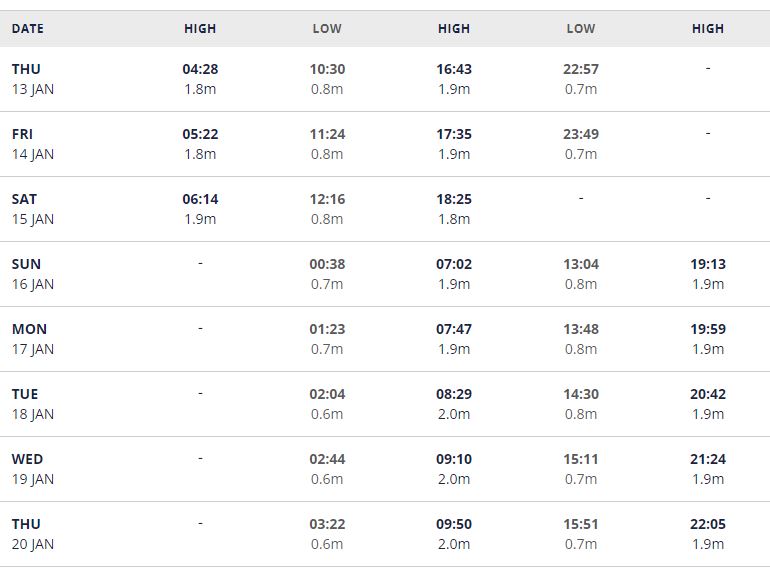Click the 04:28 high tide time
Image resolution: width=770 pixels, height=572 pixels.
point(200,69)
